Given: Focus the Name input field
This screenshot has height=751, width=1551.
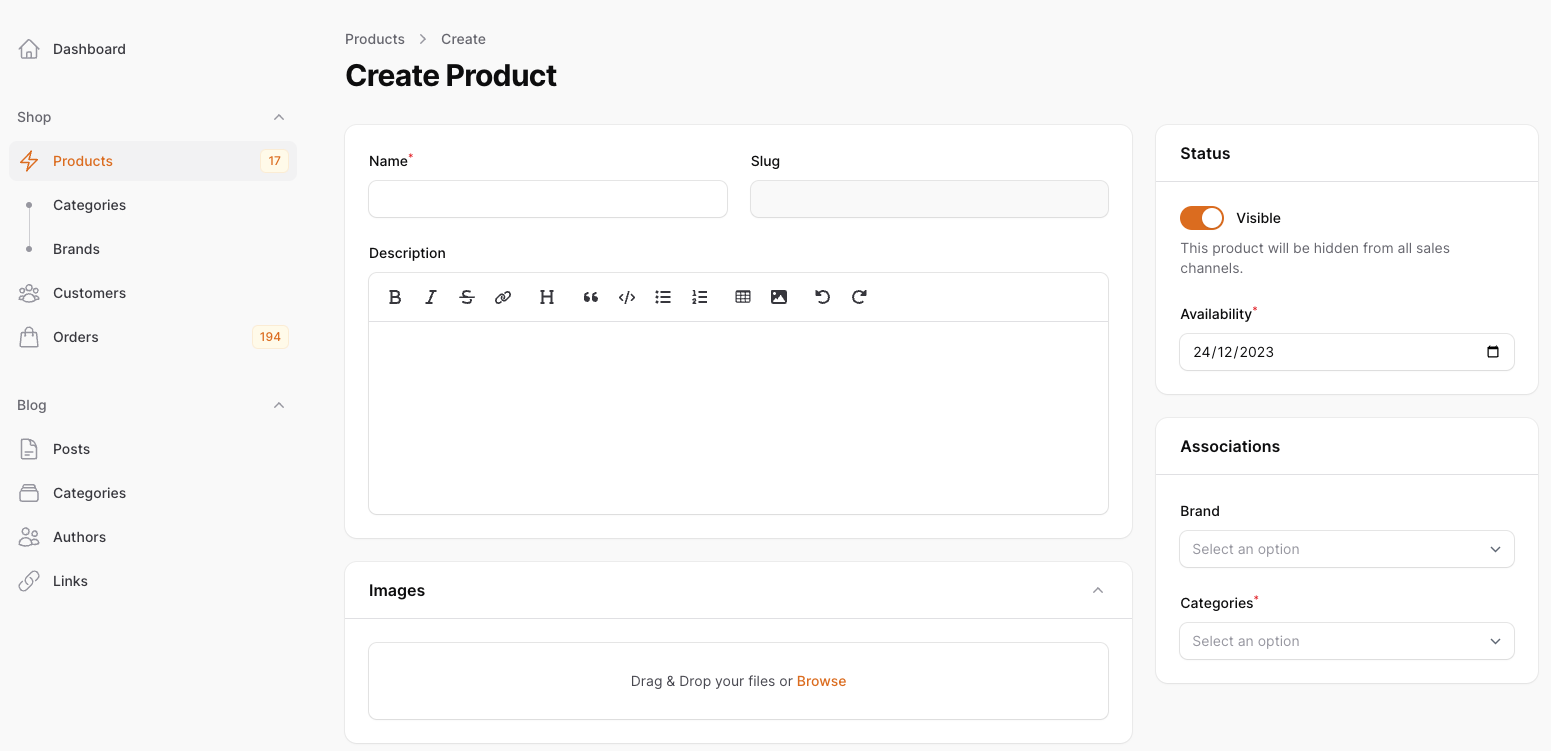Looking at the screenshot, I should [x=548, y=199].
